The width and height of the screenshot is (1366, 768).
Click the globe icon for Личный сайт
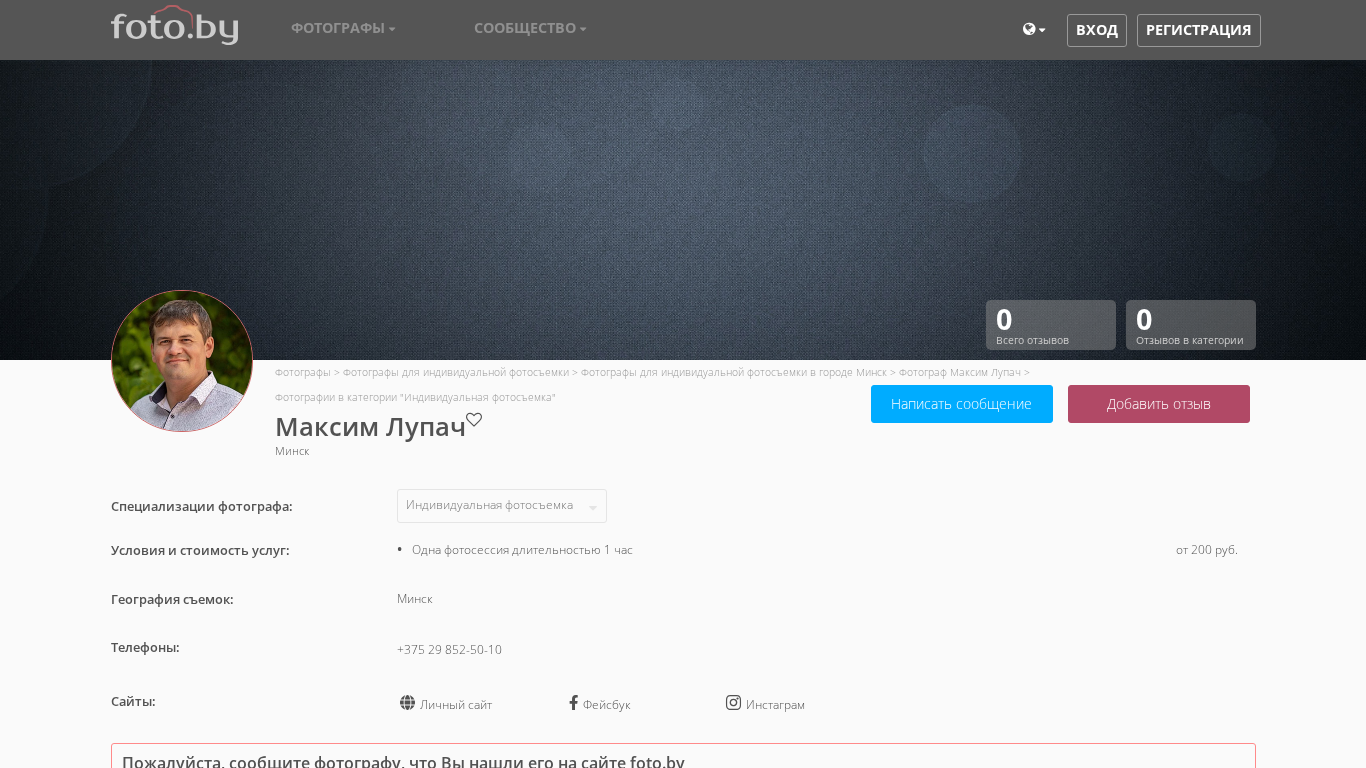407,703
